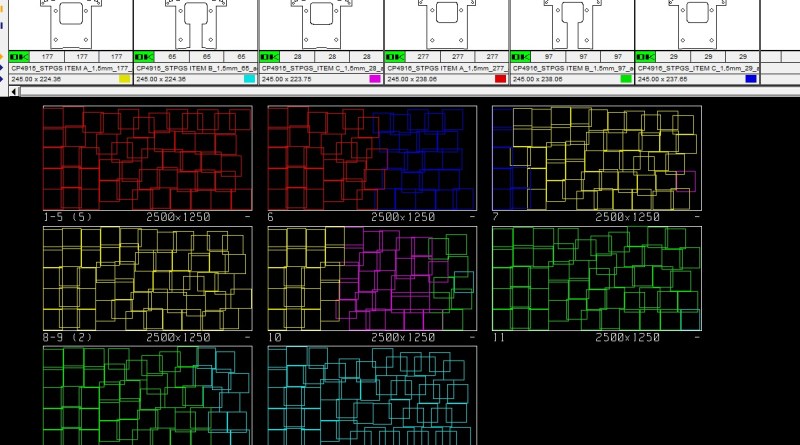Click the sheet label "1-5 (5)"
The height and width of the screenshot is (445, 800).
(x=68, y=217)
